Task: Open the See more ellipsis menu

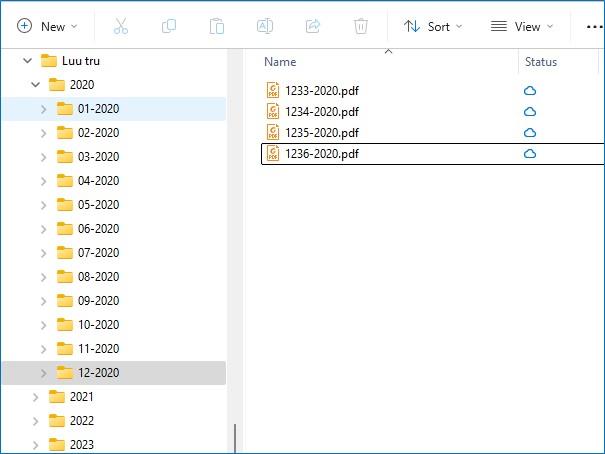Action: (x=594, y=26)
